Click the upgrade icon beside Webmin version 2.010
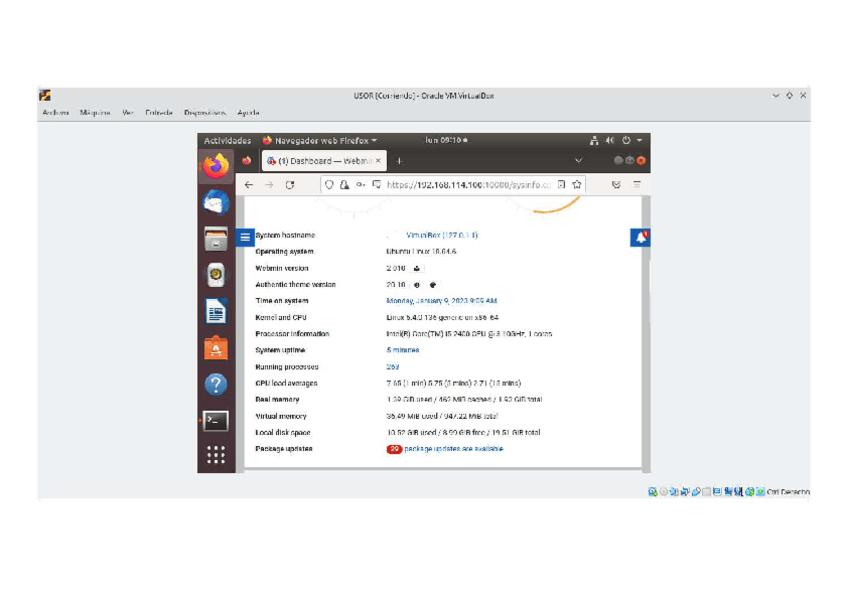The image size is (848, 599). pos(416,268)
